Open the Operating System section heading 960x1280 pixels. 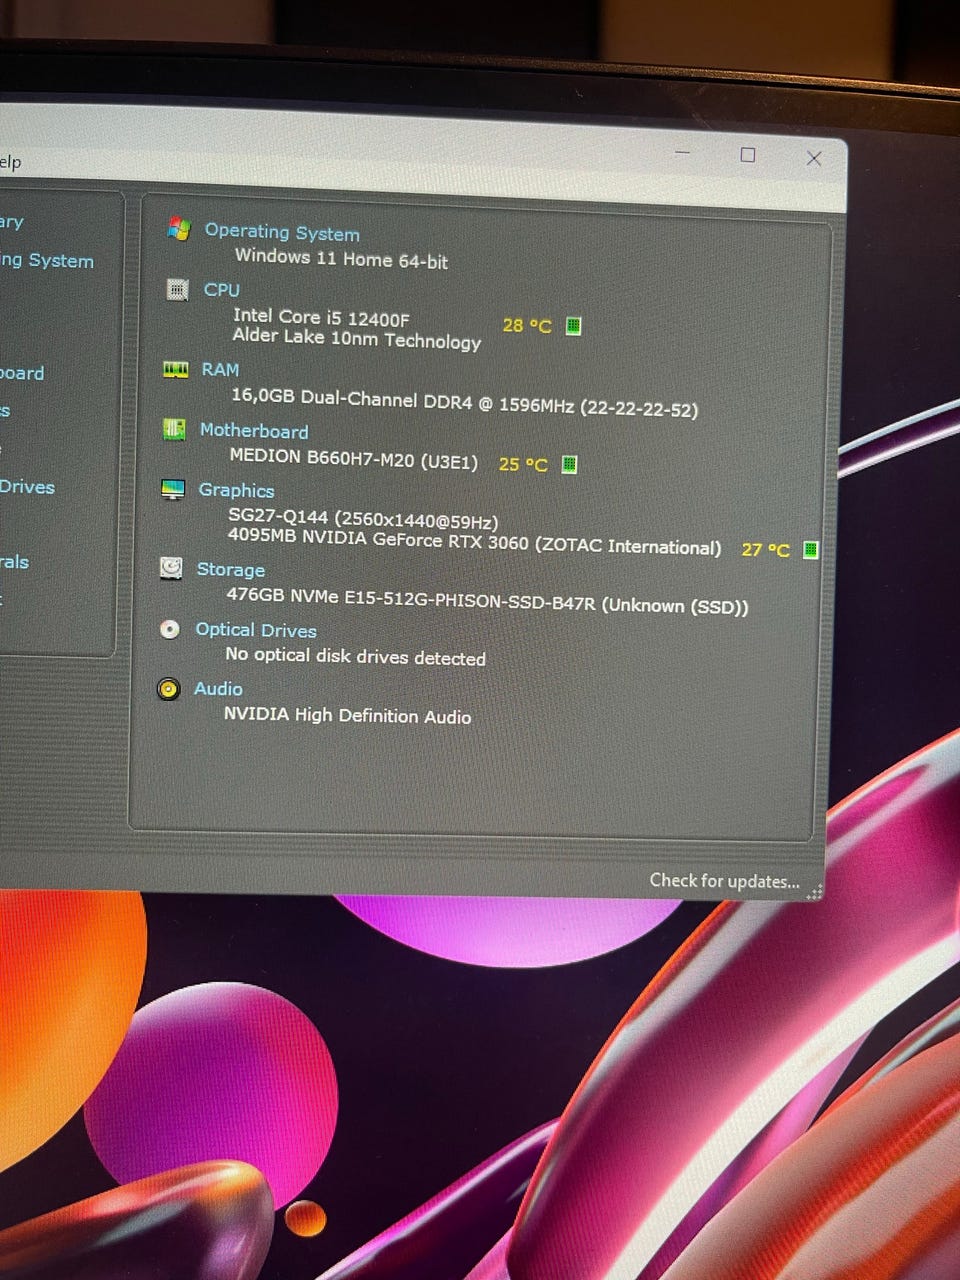(282, 232)
